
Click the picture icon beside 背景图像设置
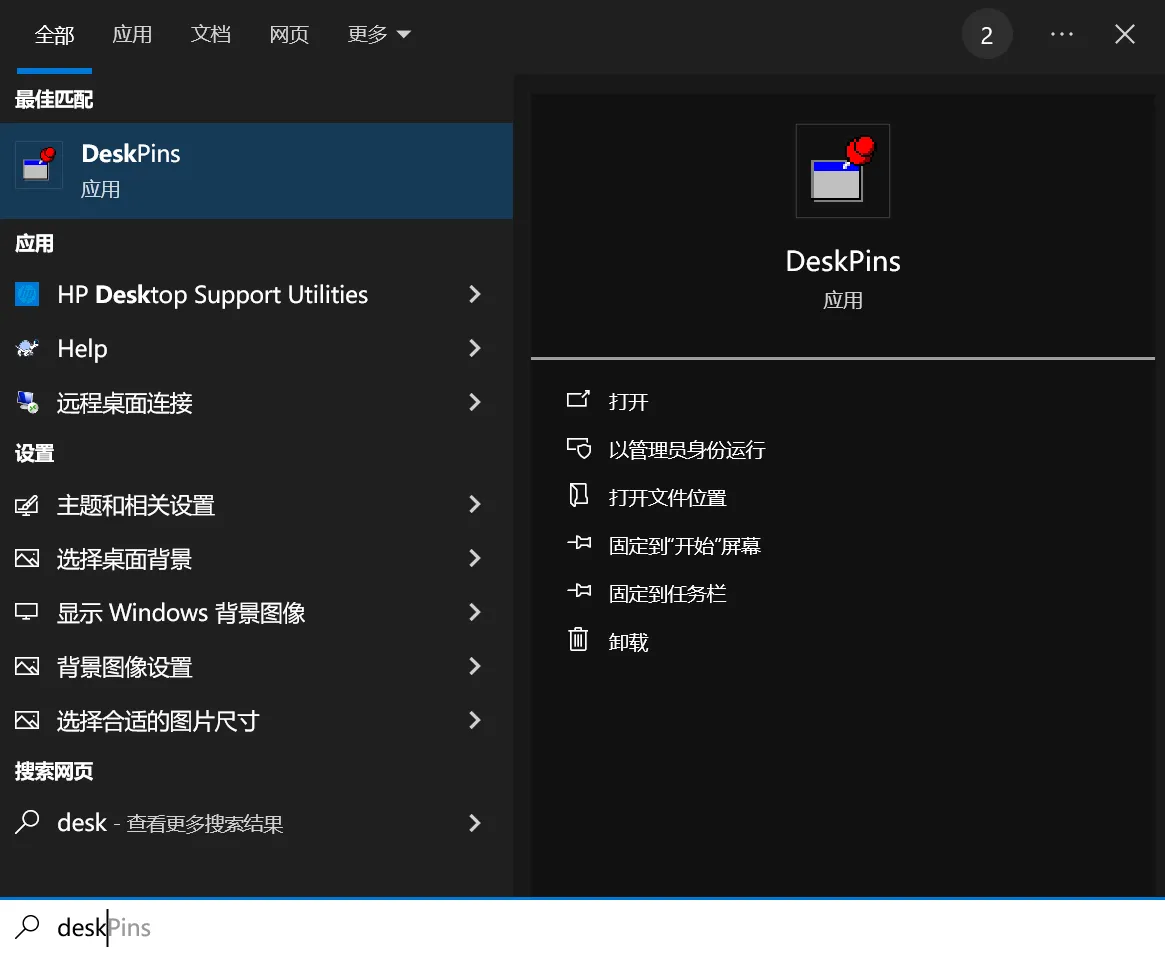27,666
